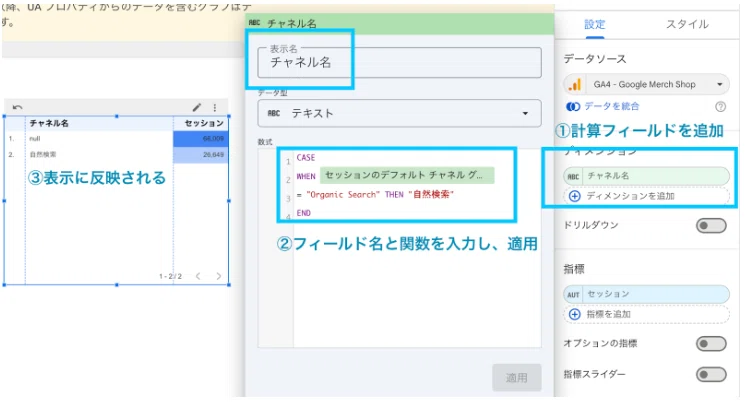Image resolution: width=746 pixels, height=410 pixels.
Task: Open the テキスト data type dropdown
Action: click(x=399, y=113)
